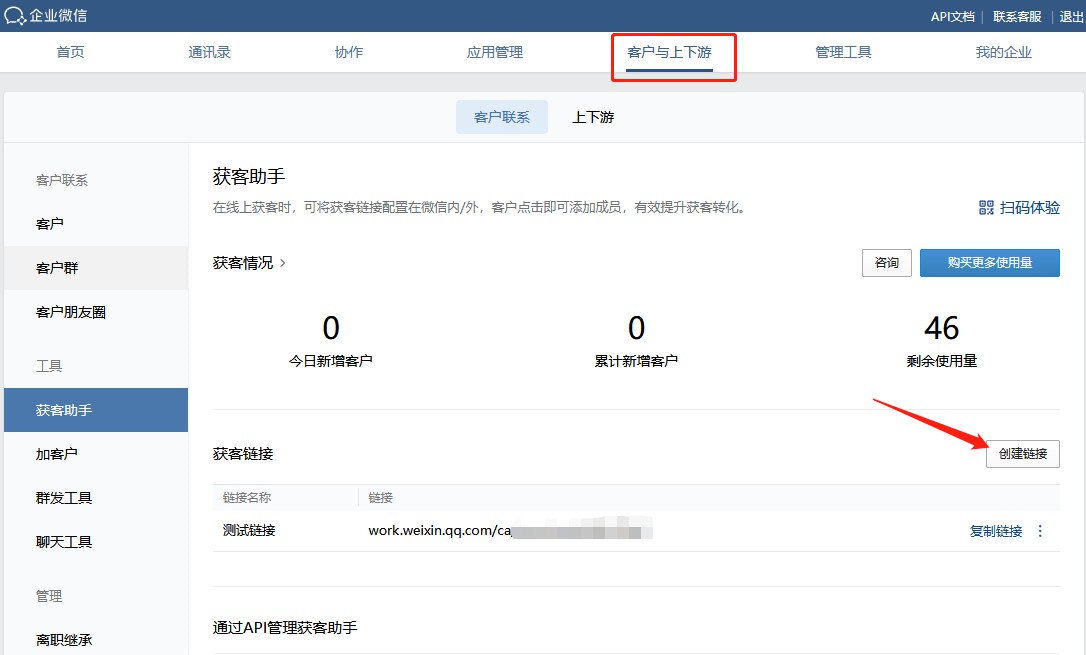Open 应用管理 in the top navigation
1086x655 pixels.
point(495,52)
